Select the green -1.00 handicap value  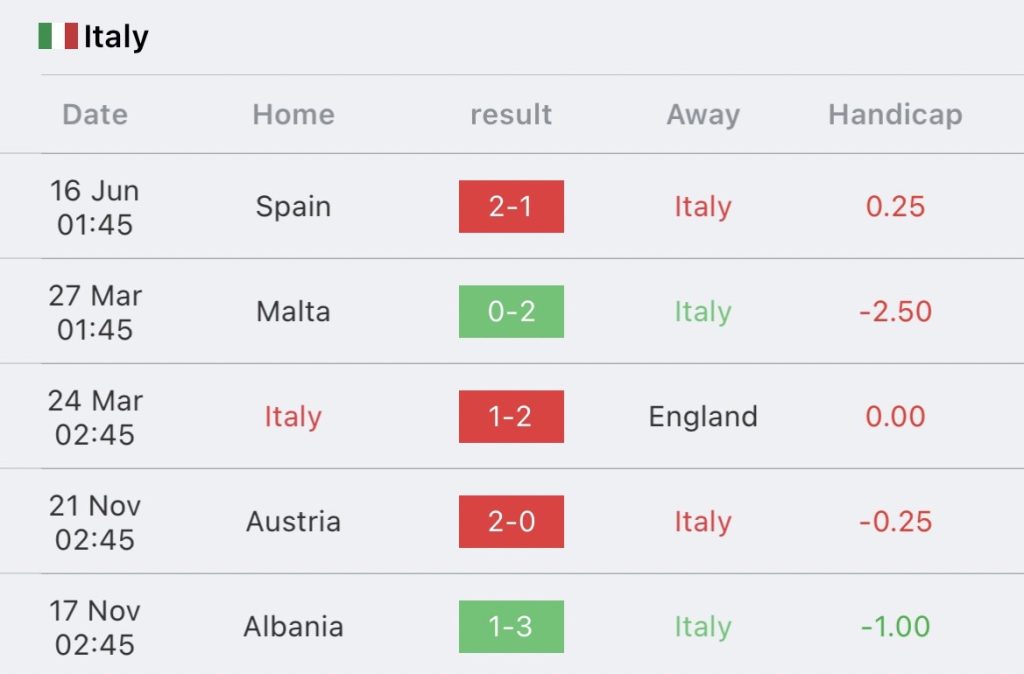pos(895,626)
